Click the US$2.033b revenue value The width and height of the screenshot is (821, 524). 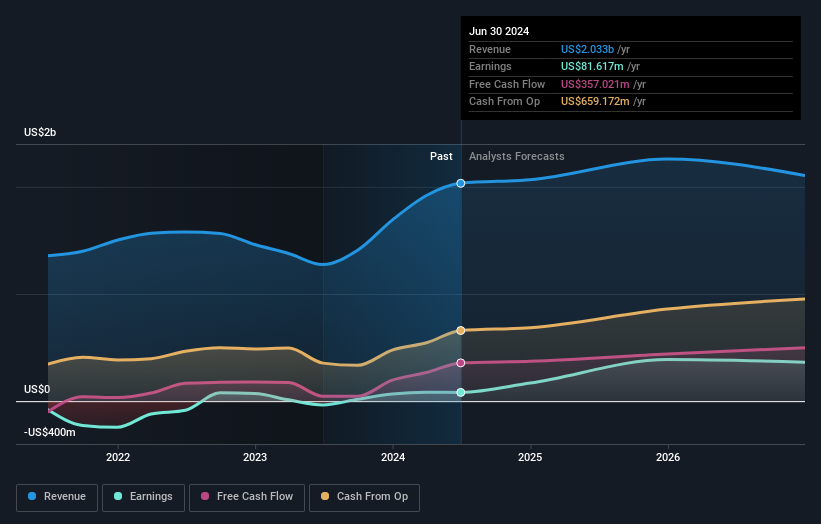pyautogui.click(x=587, y=49)
